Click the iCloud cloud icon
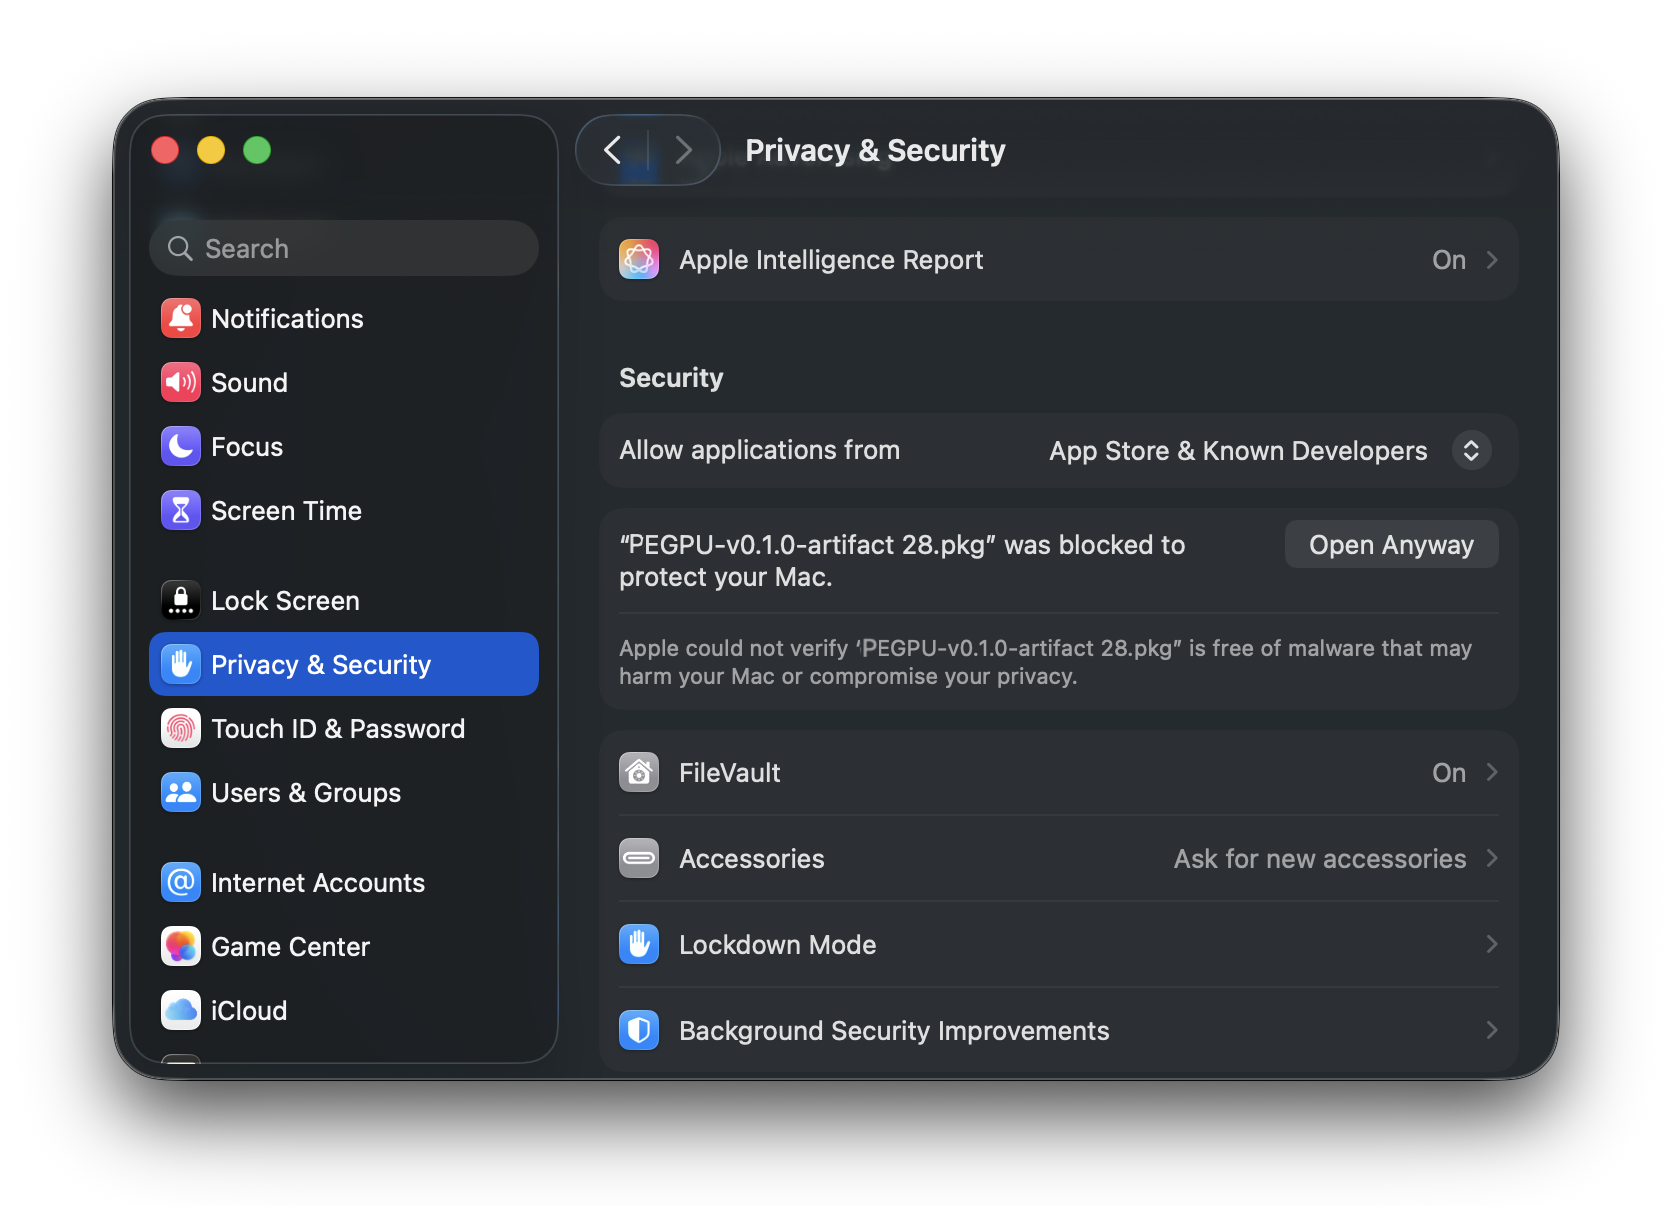The image size is (1670, 1206). pos(181,1011)
